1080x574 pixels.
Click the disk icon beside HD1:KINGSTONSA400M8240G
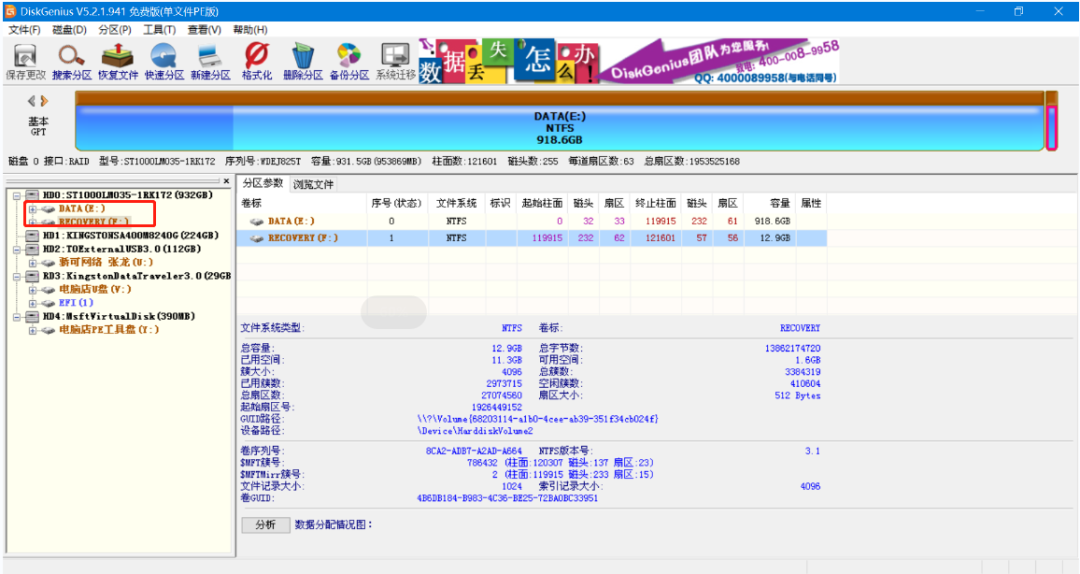pyautogui.click(x=32, y=236)
